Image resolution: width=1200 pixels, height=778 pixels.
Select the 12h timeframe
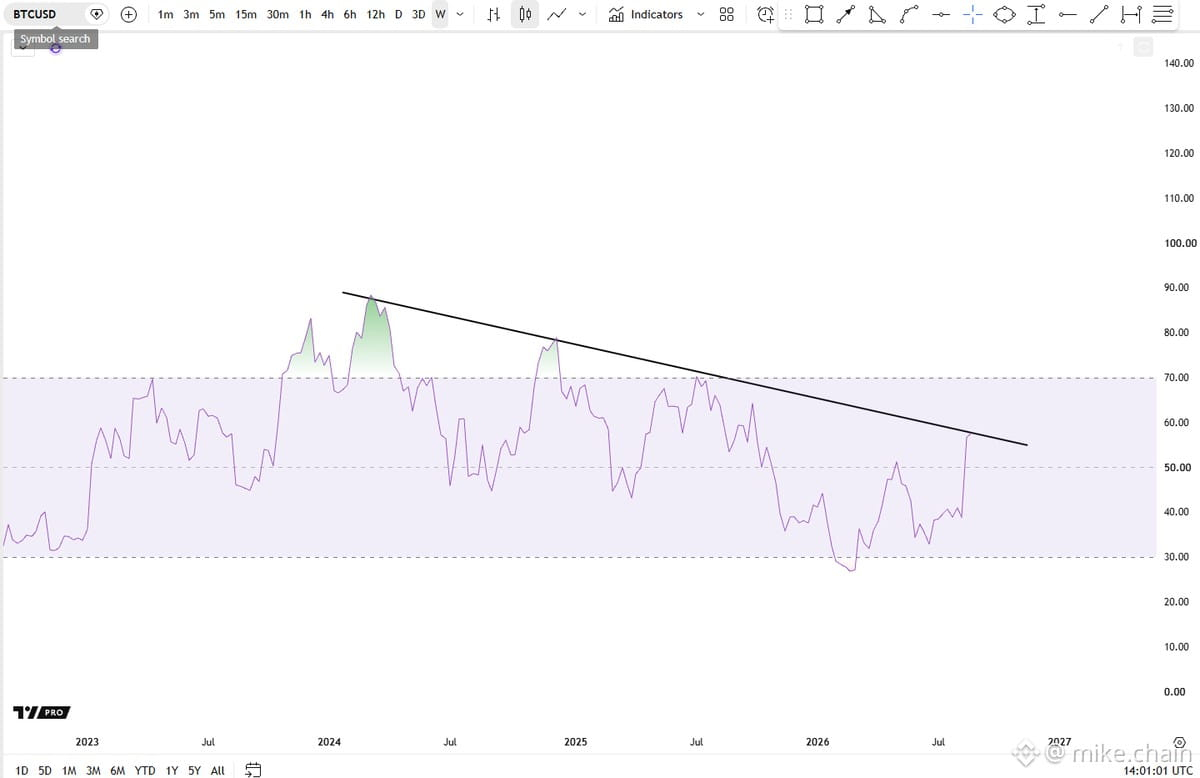click(376, 15)
